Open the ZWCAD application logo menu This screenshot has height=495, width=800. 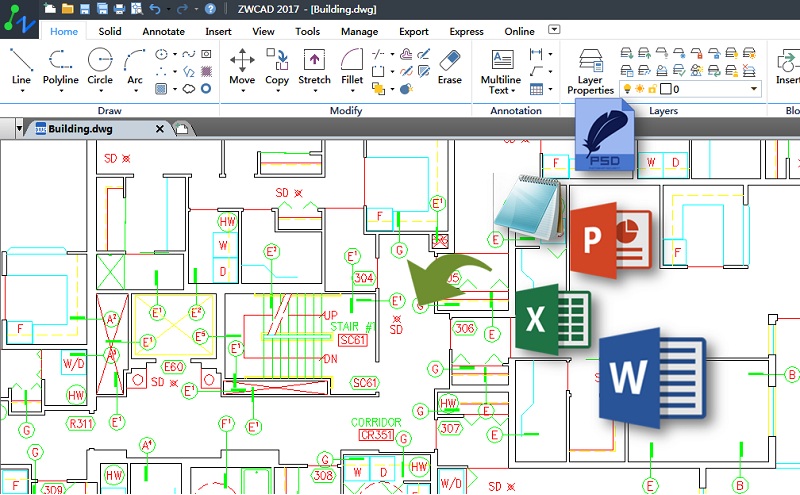click(x=19, y=18)
